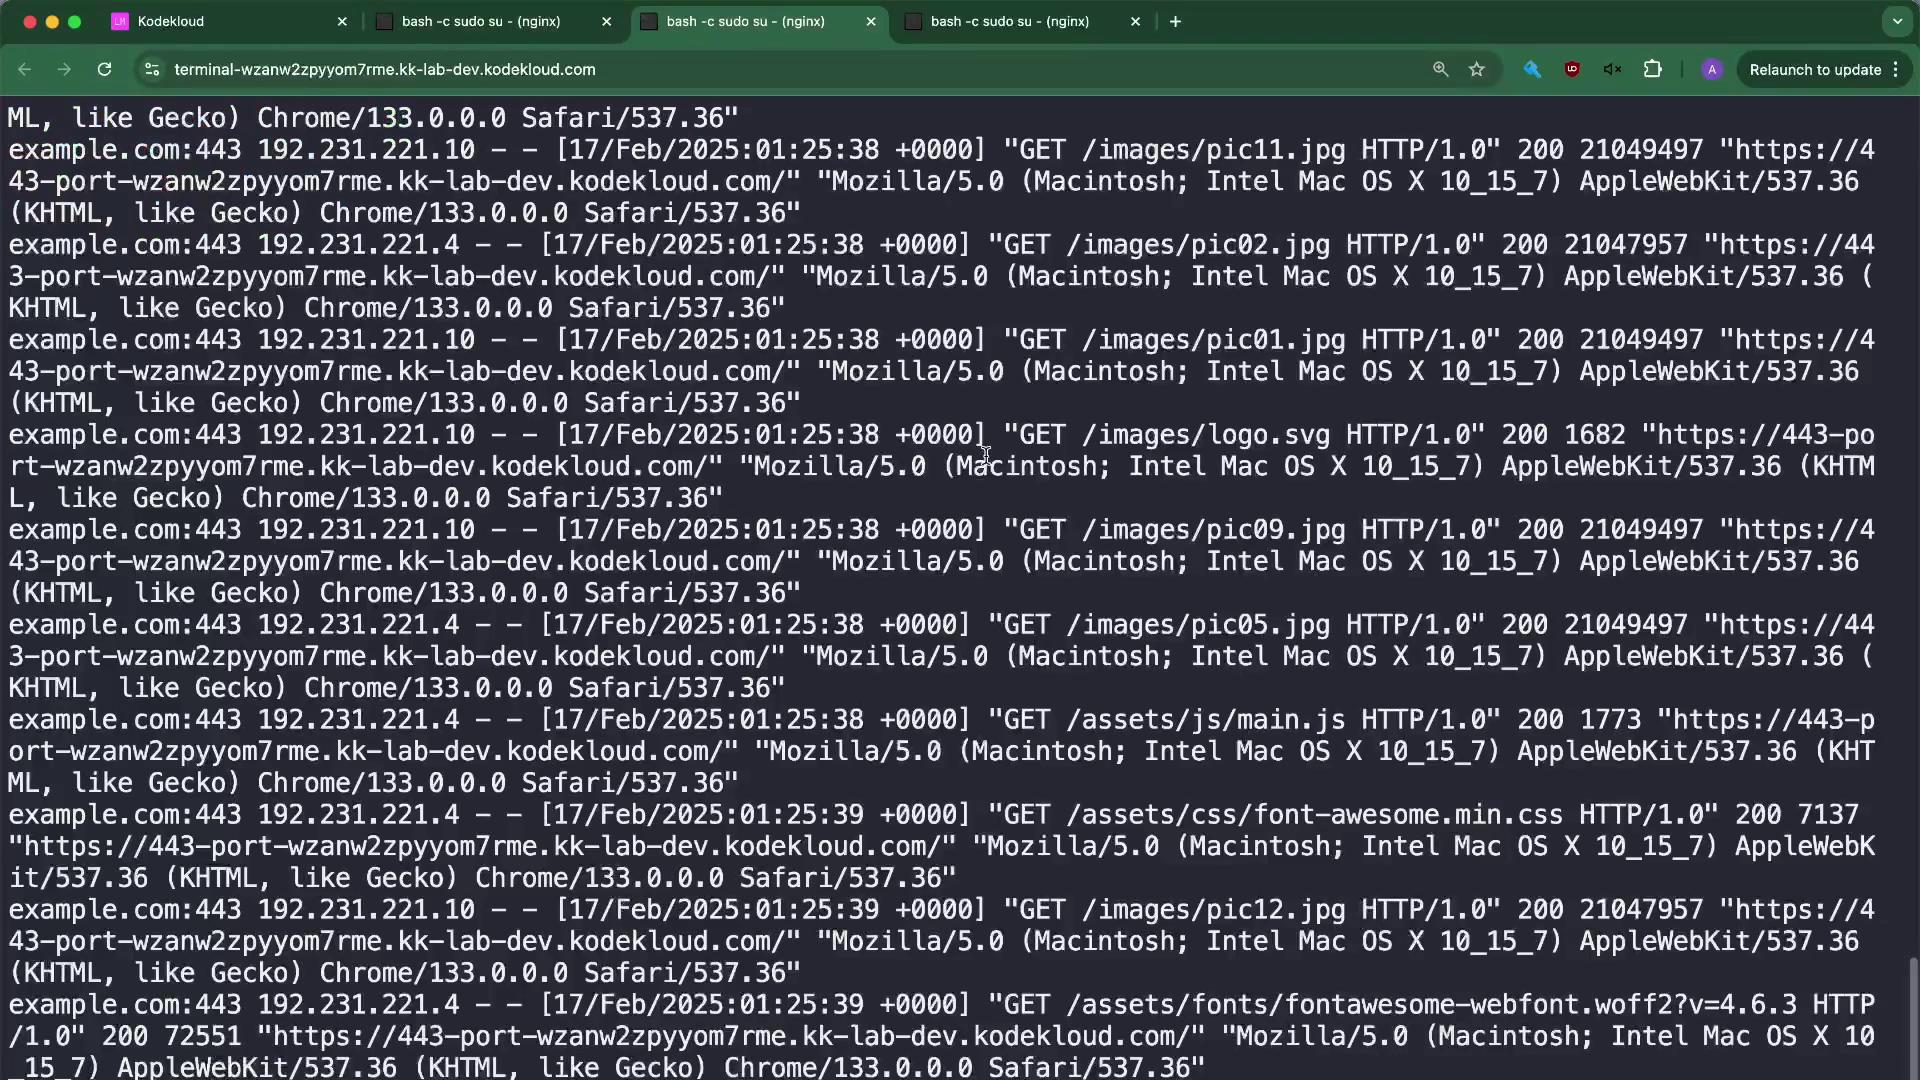
Task: Click the browser forward arrow
Action: pyautogui.click(x=64, y=69)
